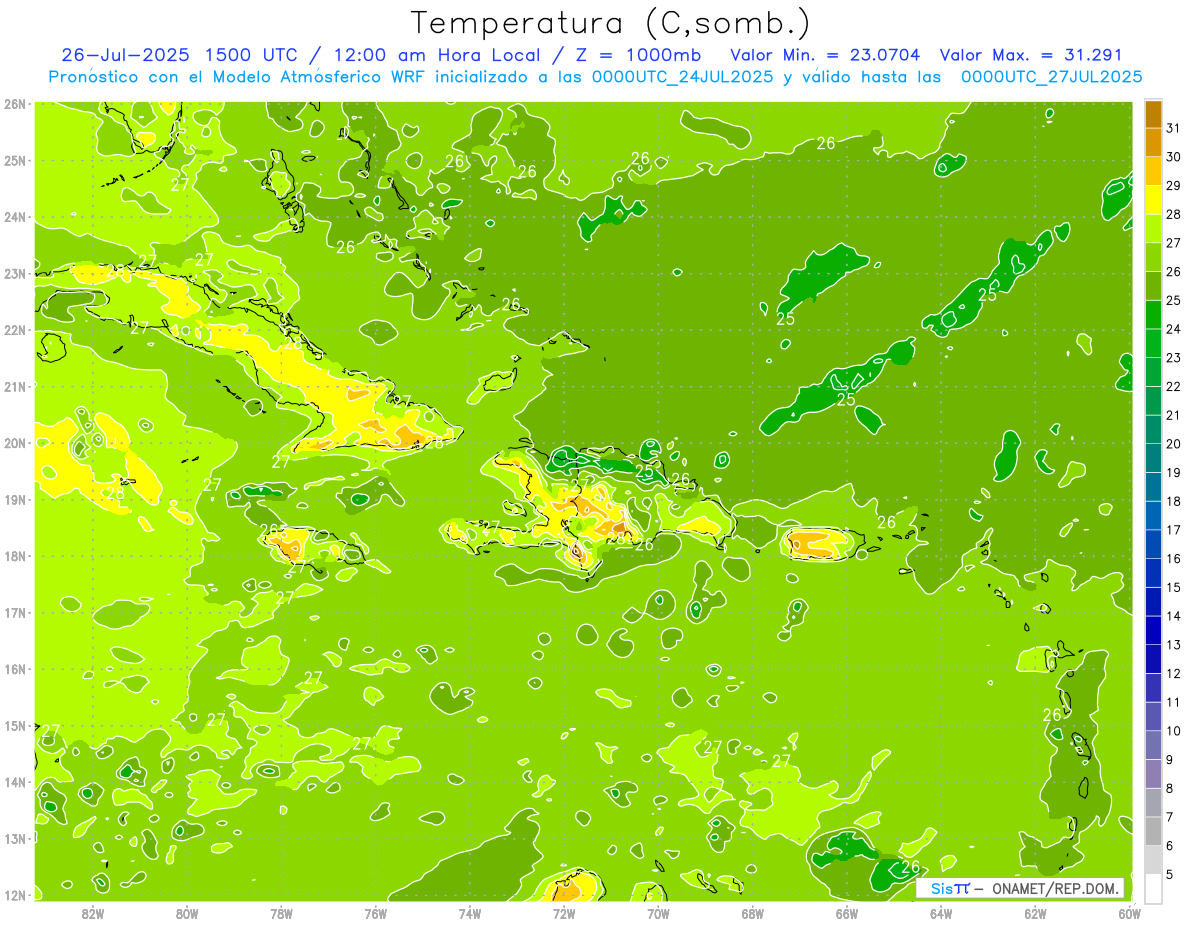1200x927 pixels.
Task: Pick the dark blue swatch between 13 and 14
Action: [1153, 630]
